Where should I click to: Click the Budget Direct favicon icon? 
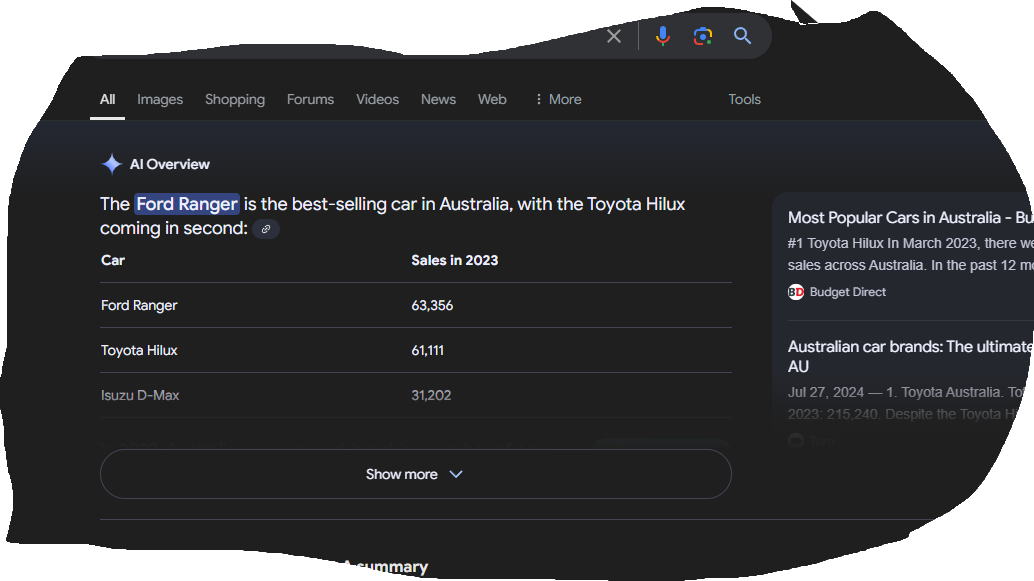pyautogui.click(x=796, y=292)
